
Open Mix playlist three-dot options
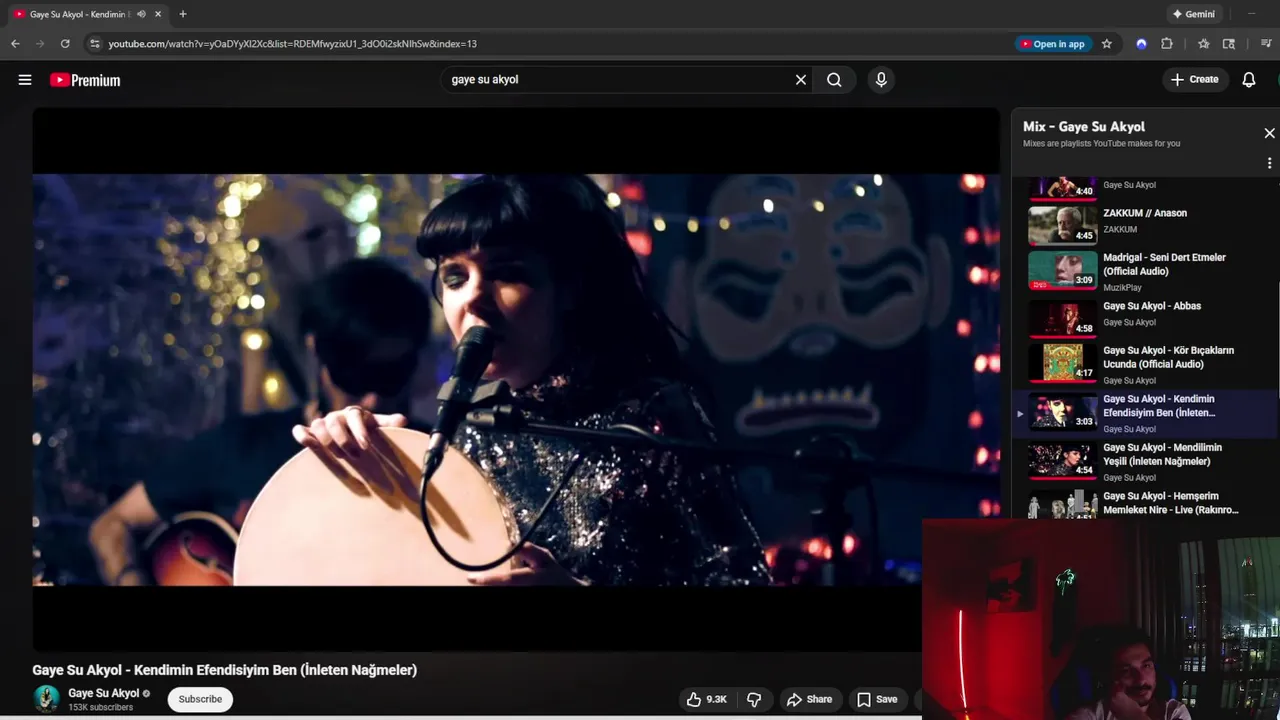point(1269,163)
